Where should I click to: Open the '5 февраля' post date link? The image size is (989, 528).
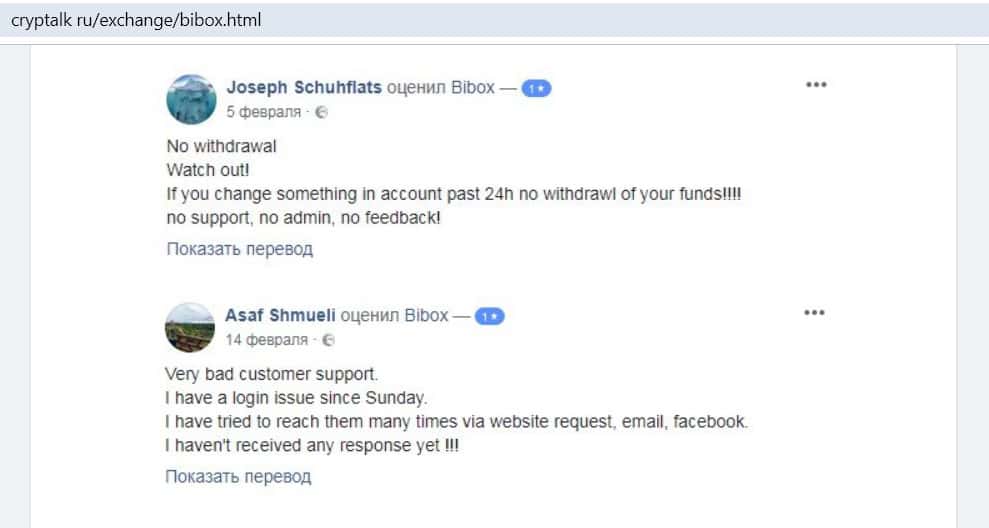[264, 112]
